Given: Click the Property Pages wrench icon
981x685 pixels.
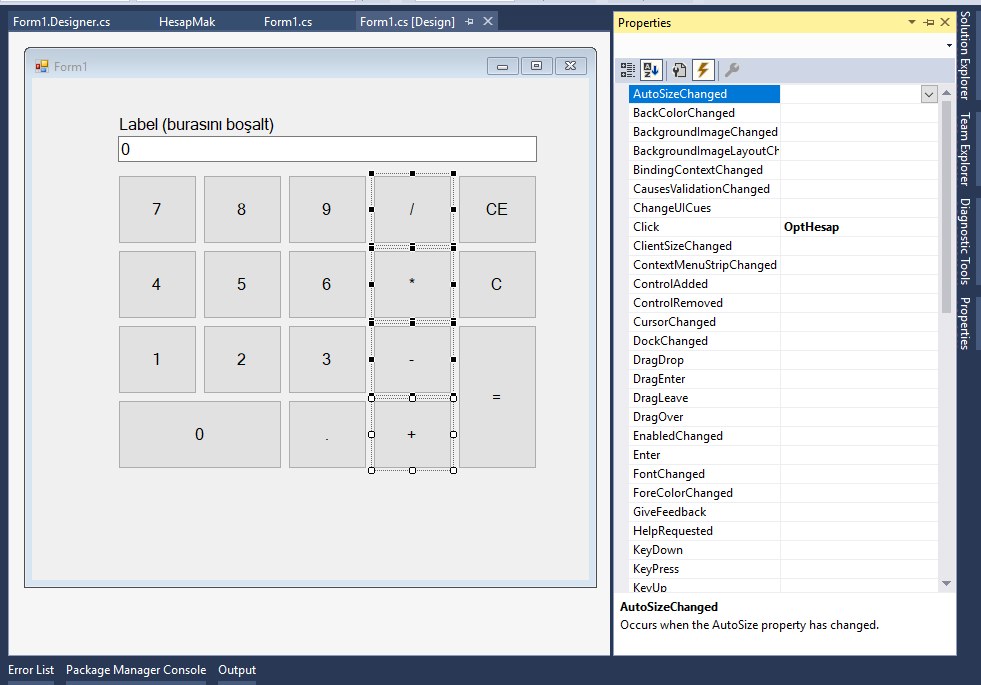Looking at the screenshot, I should coord(732,70).
